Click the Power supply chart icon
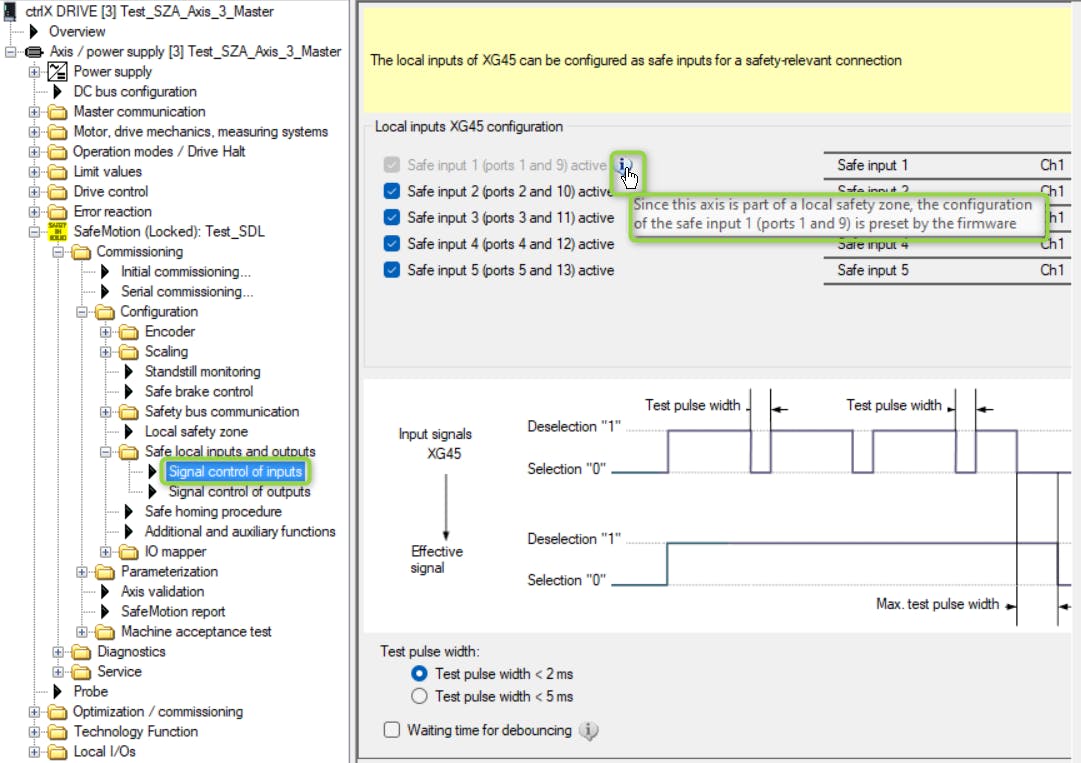1081x763 pixels. 57,72
